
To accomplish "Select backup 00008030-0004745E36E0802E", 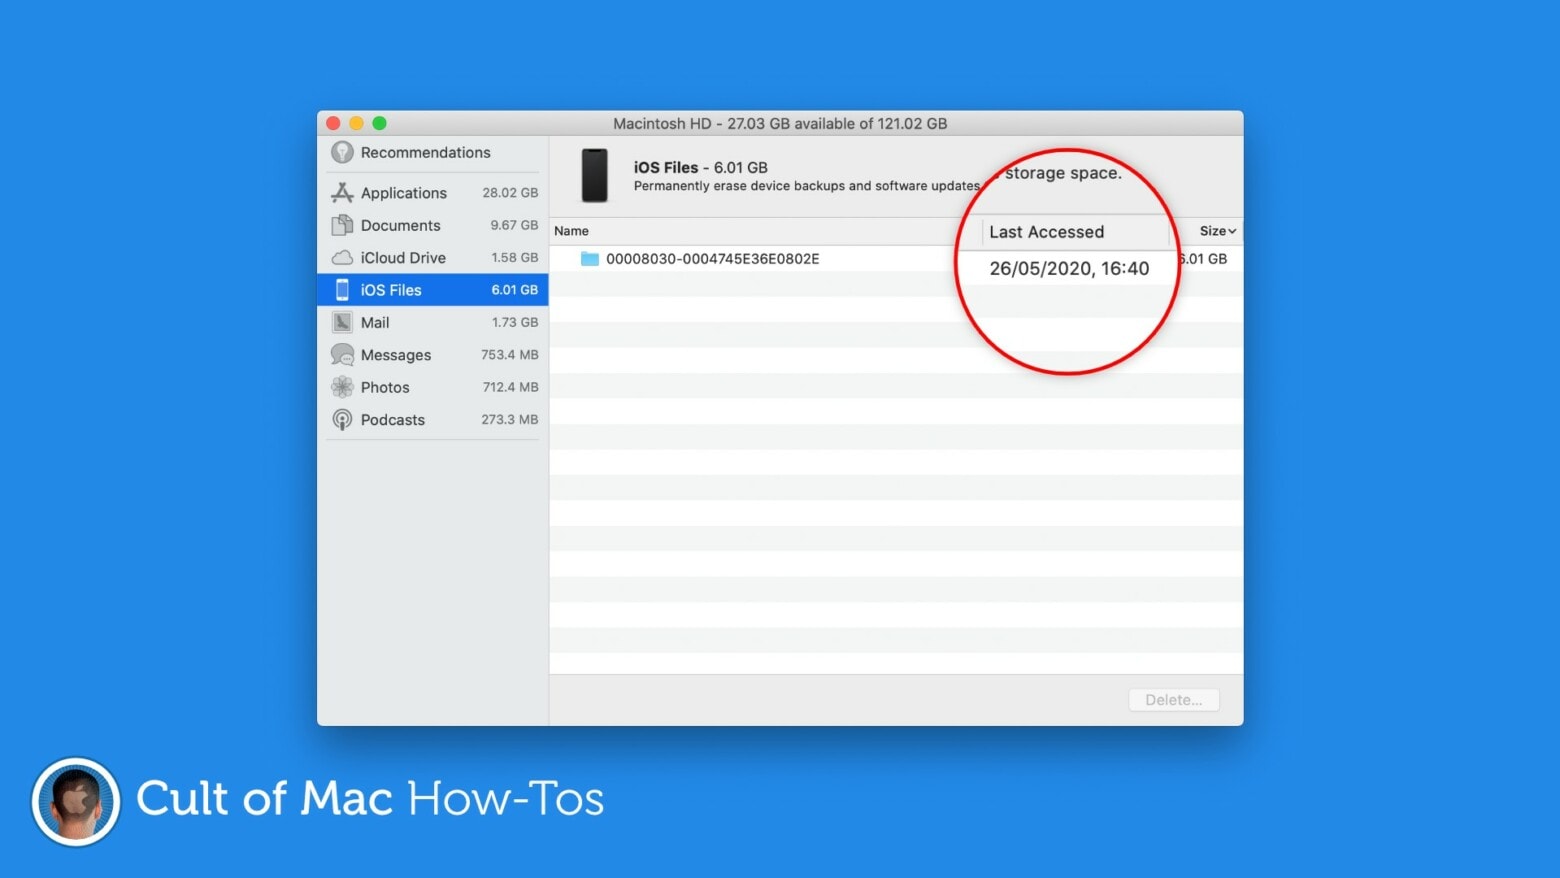I will tap(715, 258).
